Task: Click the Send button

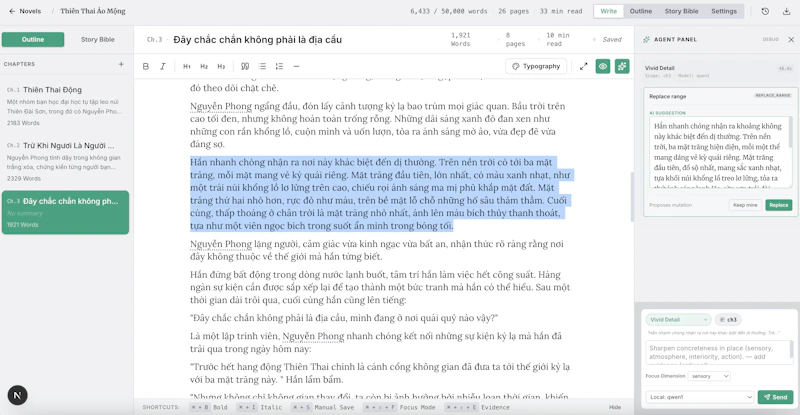Action: [x=775, y=397]
